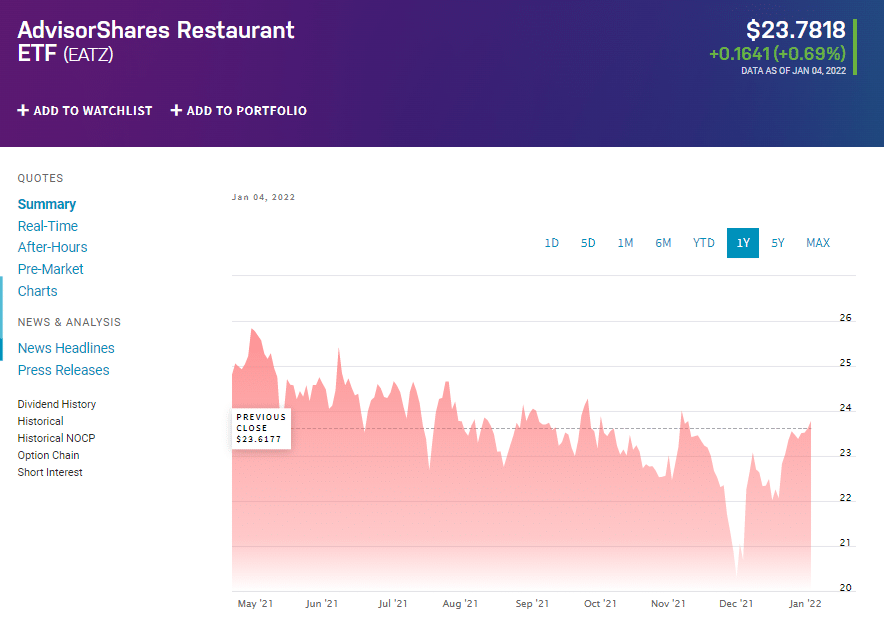Click the Jan '22 x-axis label
The height and width of the screenshot is (636, 884).
click(x=805, y=603)
